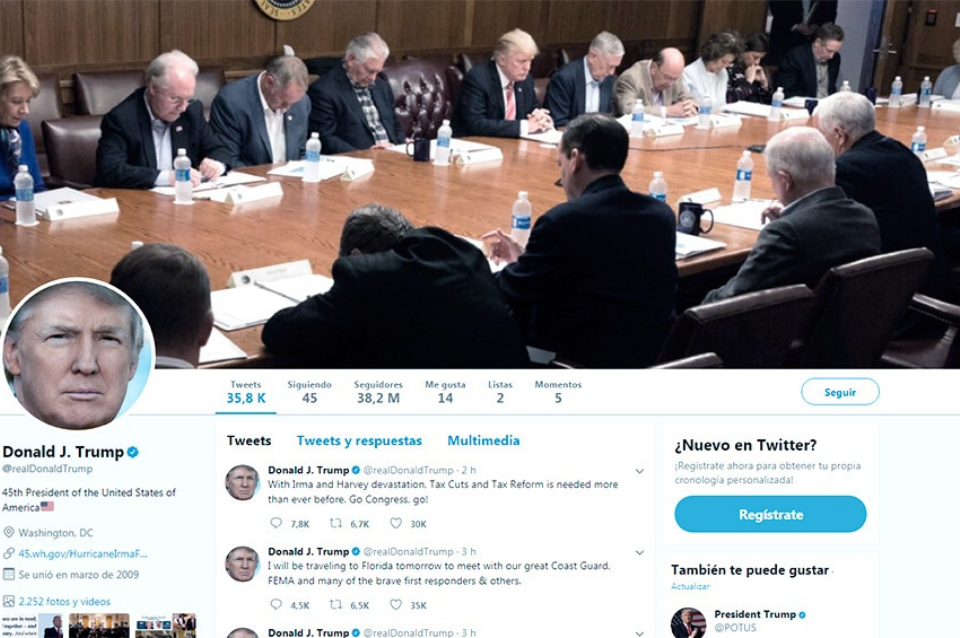Screen dimensions: 960x638
Task: Click reply icon on Florida travel tweet
Action: (x=276, y=604)
